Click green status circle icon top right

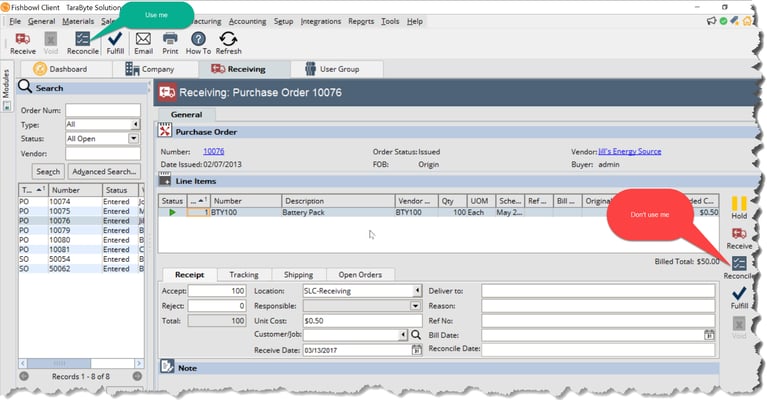click(x=723, y=21)
